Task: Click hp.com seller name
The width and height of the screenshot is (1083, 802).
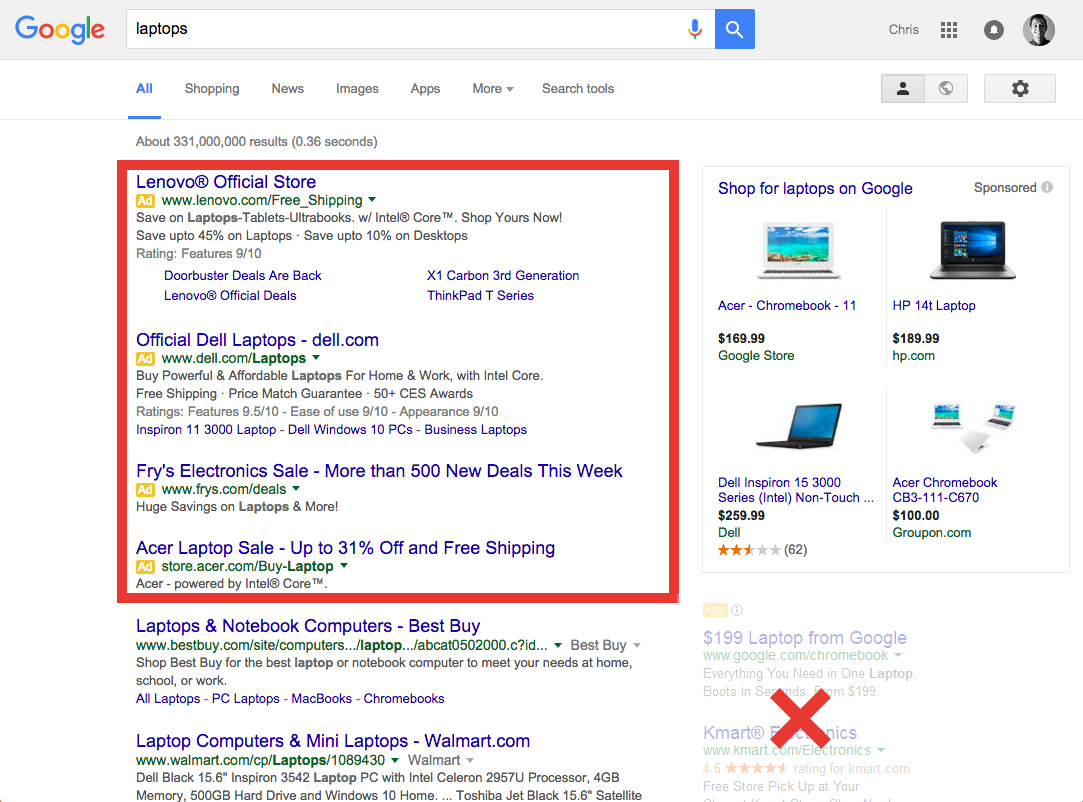Action: click(x=913, y=356)
